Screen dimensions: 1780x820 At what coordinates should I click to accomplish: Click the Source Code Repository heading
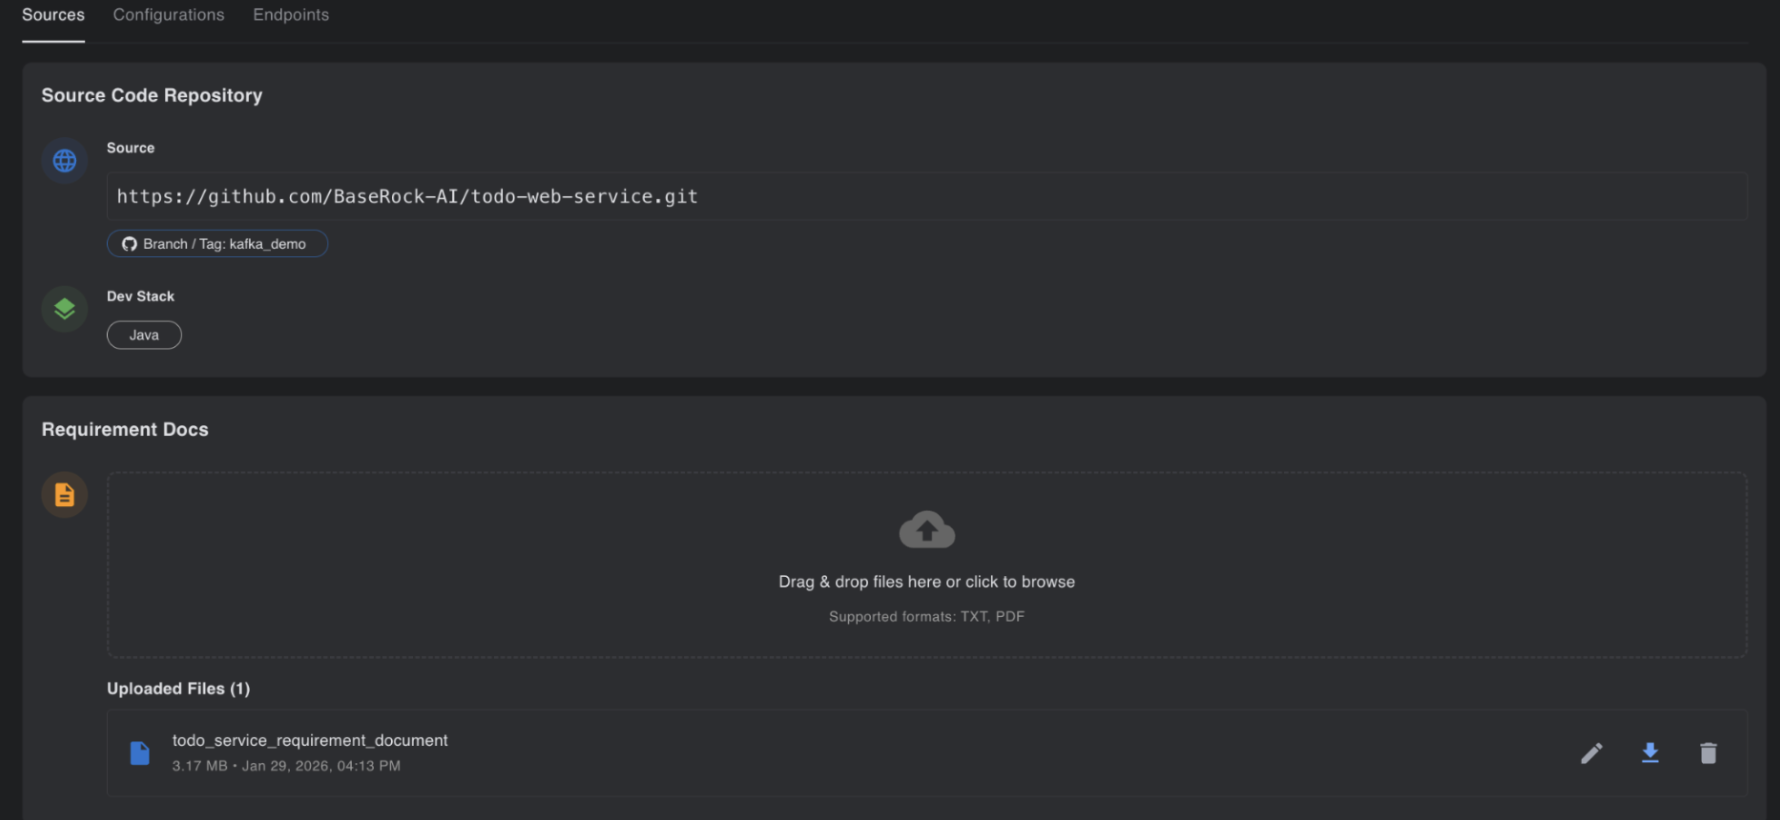click(152, 96)
